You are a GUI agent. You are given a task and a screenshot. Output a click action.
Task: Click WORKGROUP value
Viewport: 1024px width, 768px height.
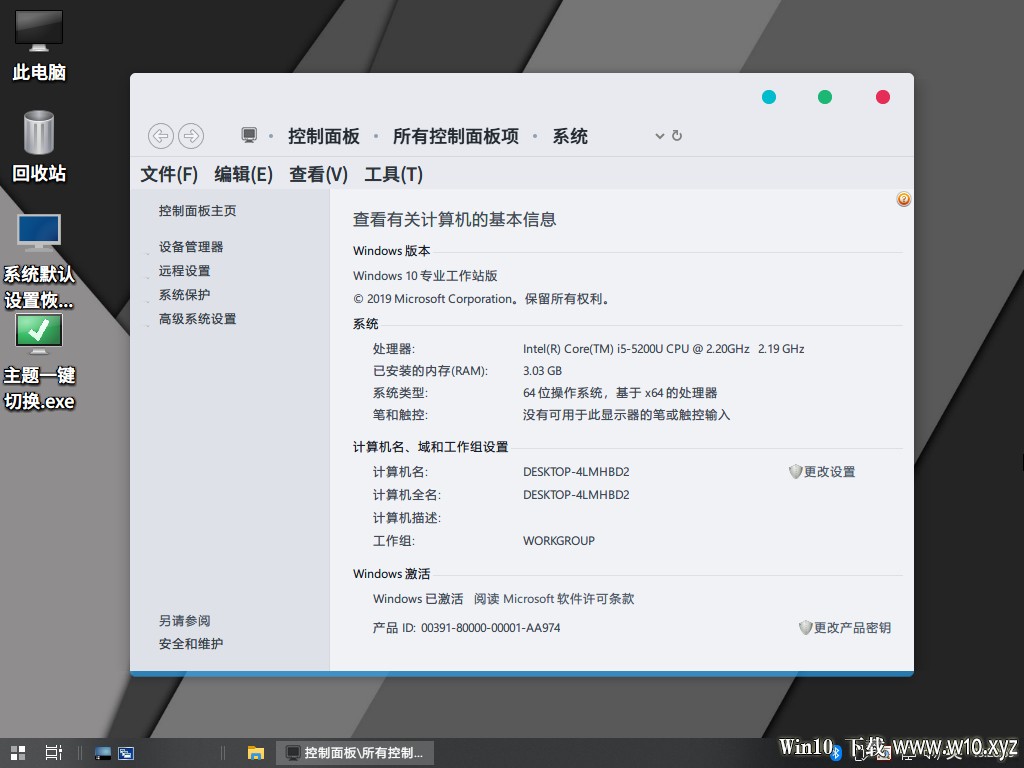[x=558, y=541]
